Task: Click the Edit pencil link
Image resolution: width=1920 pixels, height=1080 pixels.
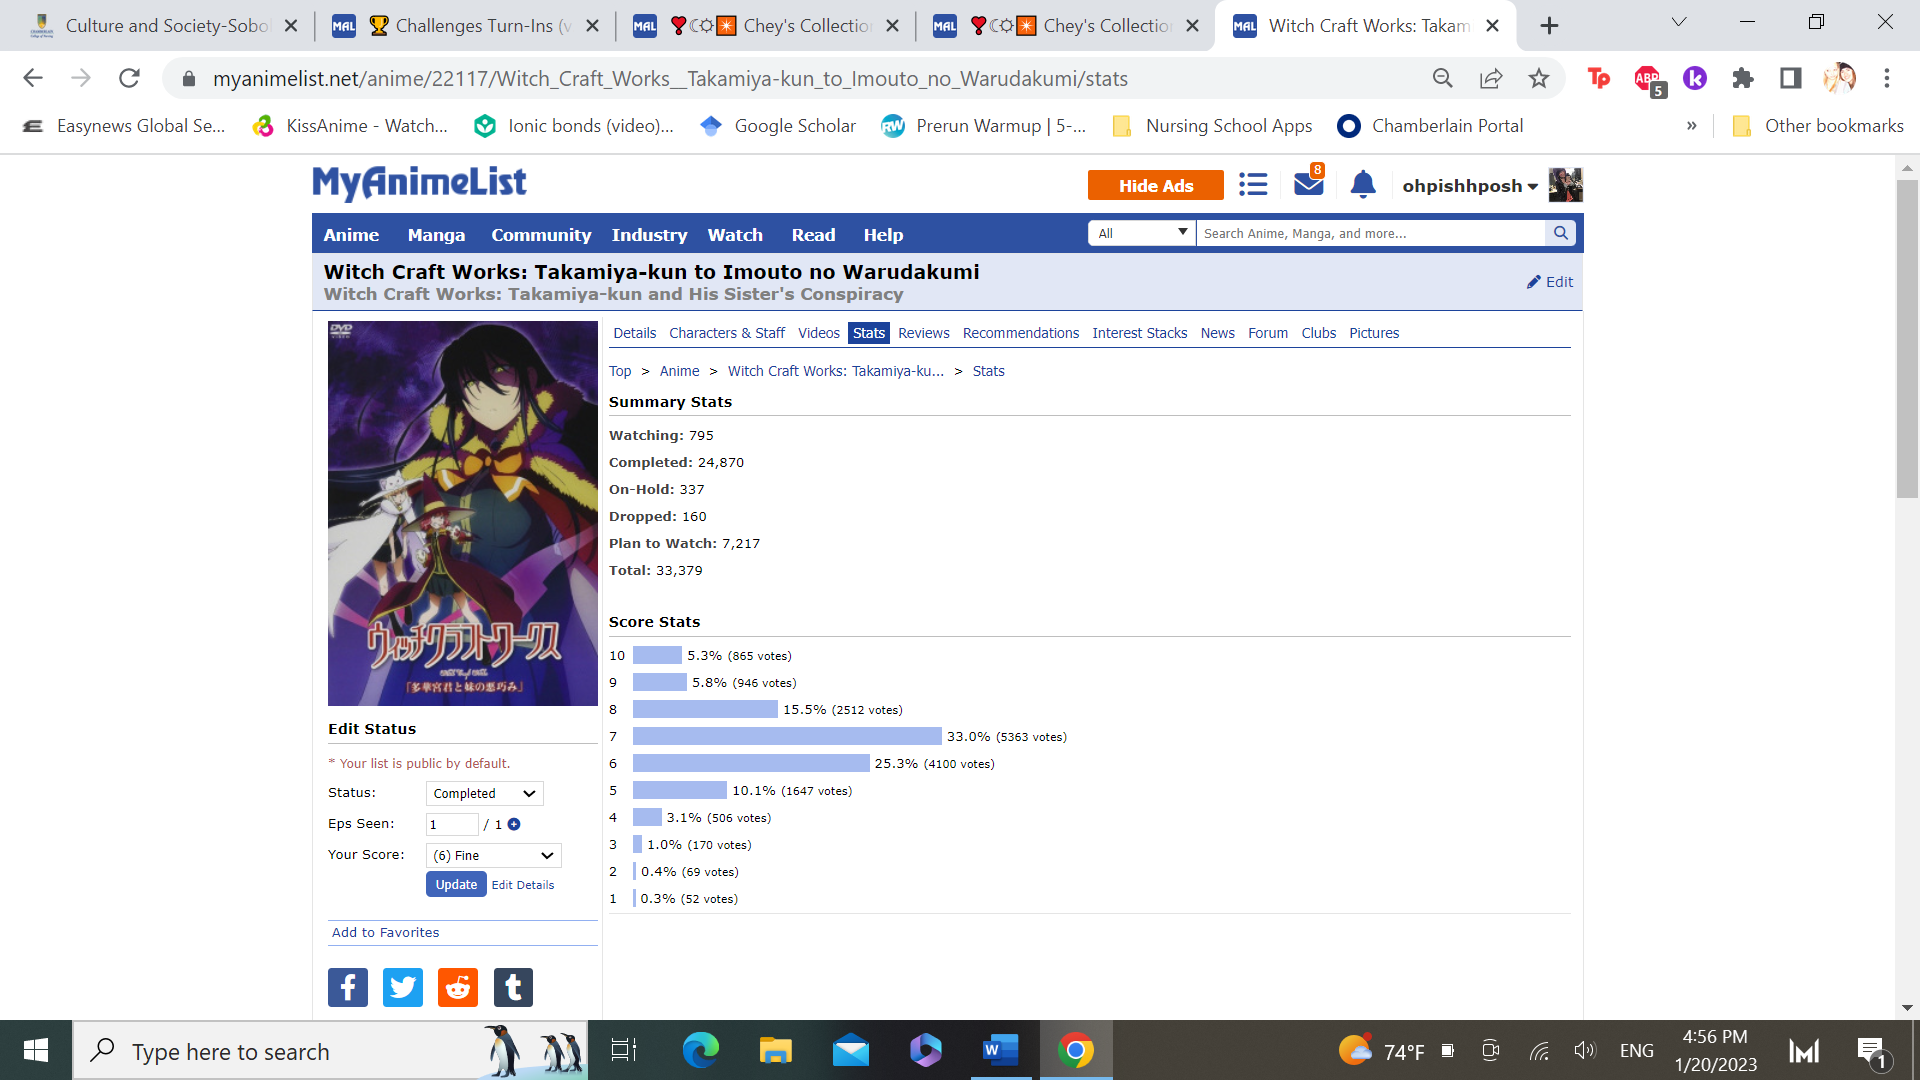Action: coord(1550,282)
